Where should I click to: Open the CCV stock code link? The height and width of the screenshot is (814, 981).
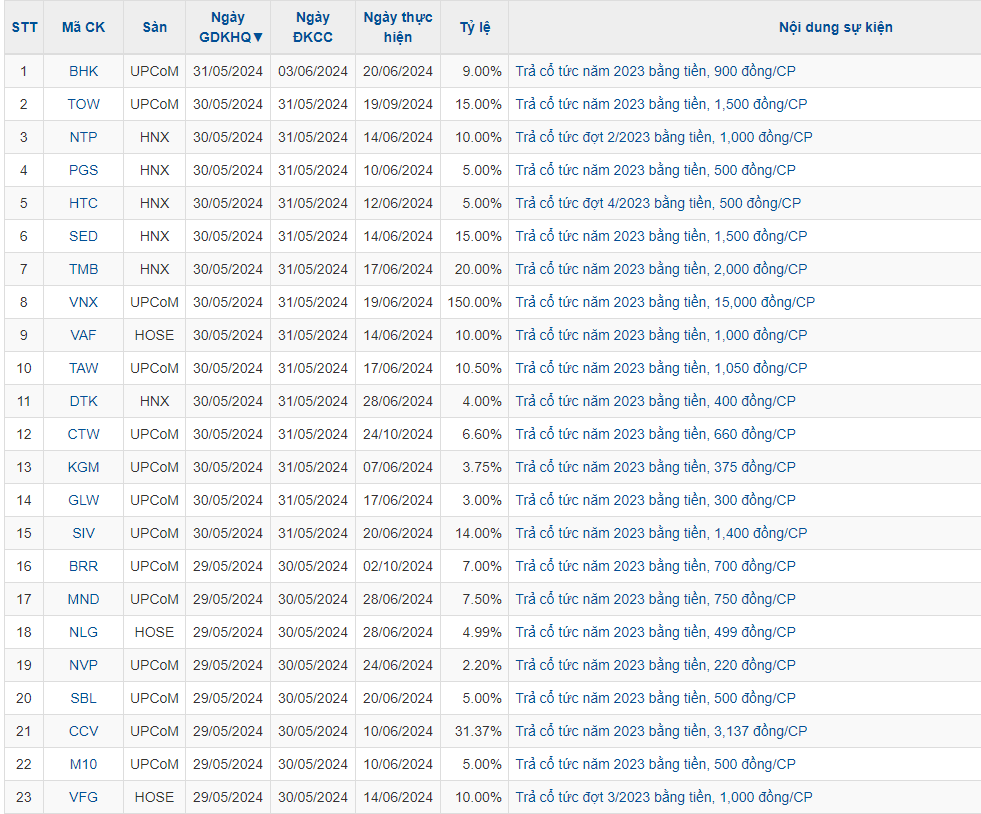83,731
